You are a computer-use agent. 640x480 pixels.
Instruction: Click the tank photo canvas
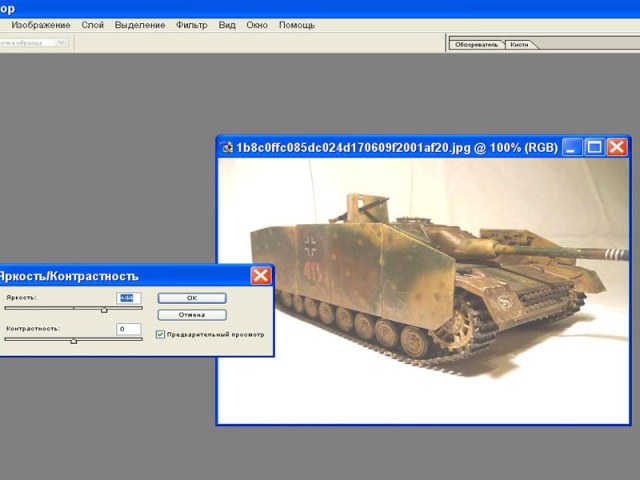coord(424,291)
